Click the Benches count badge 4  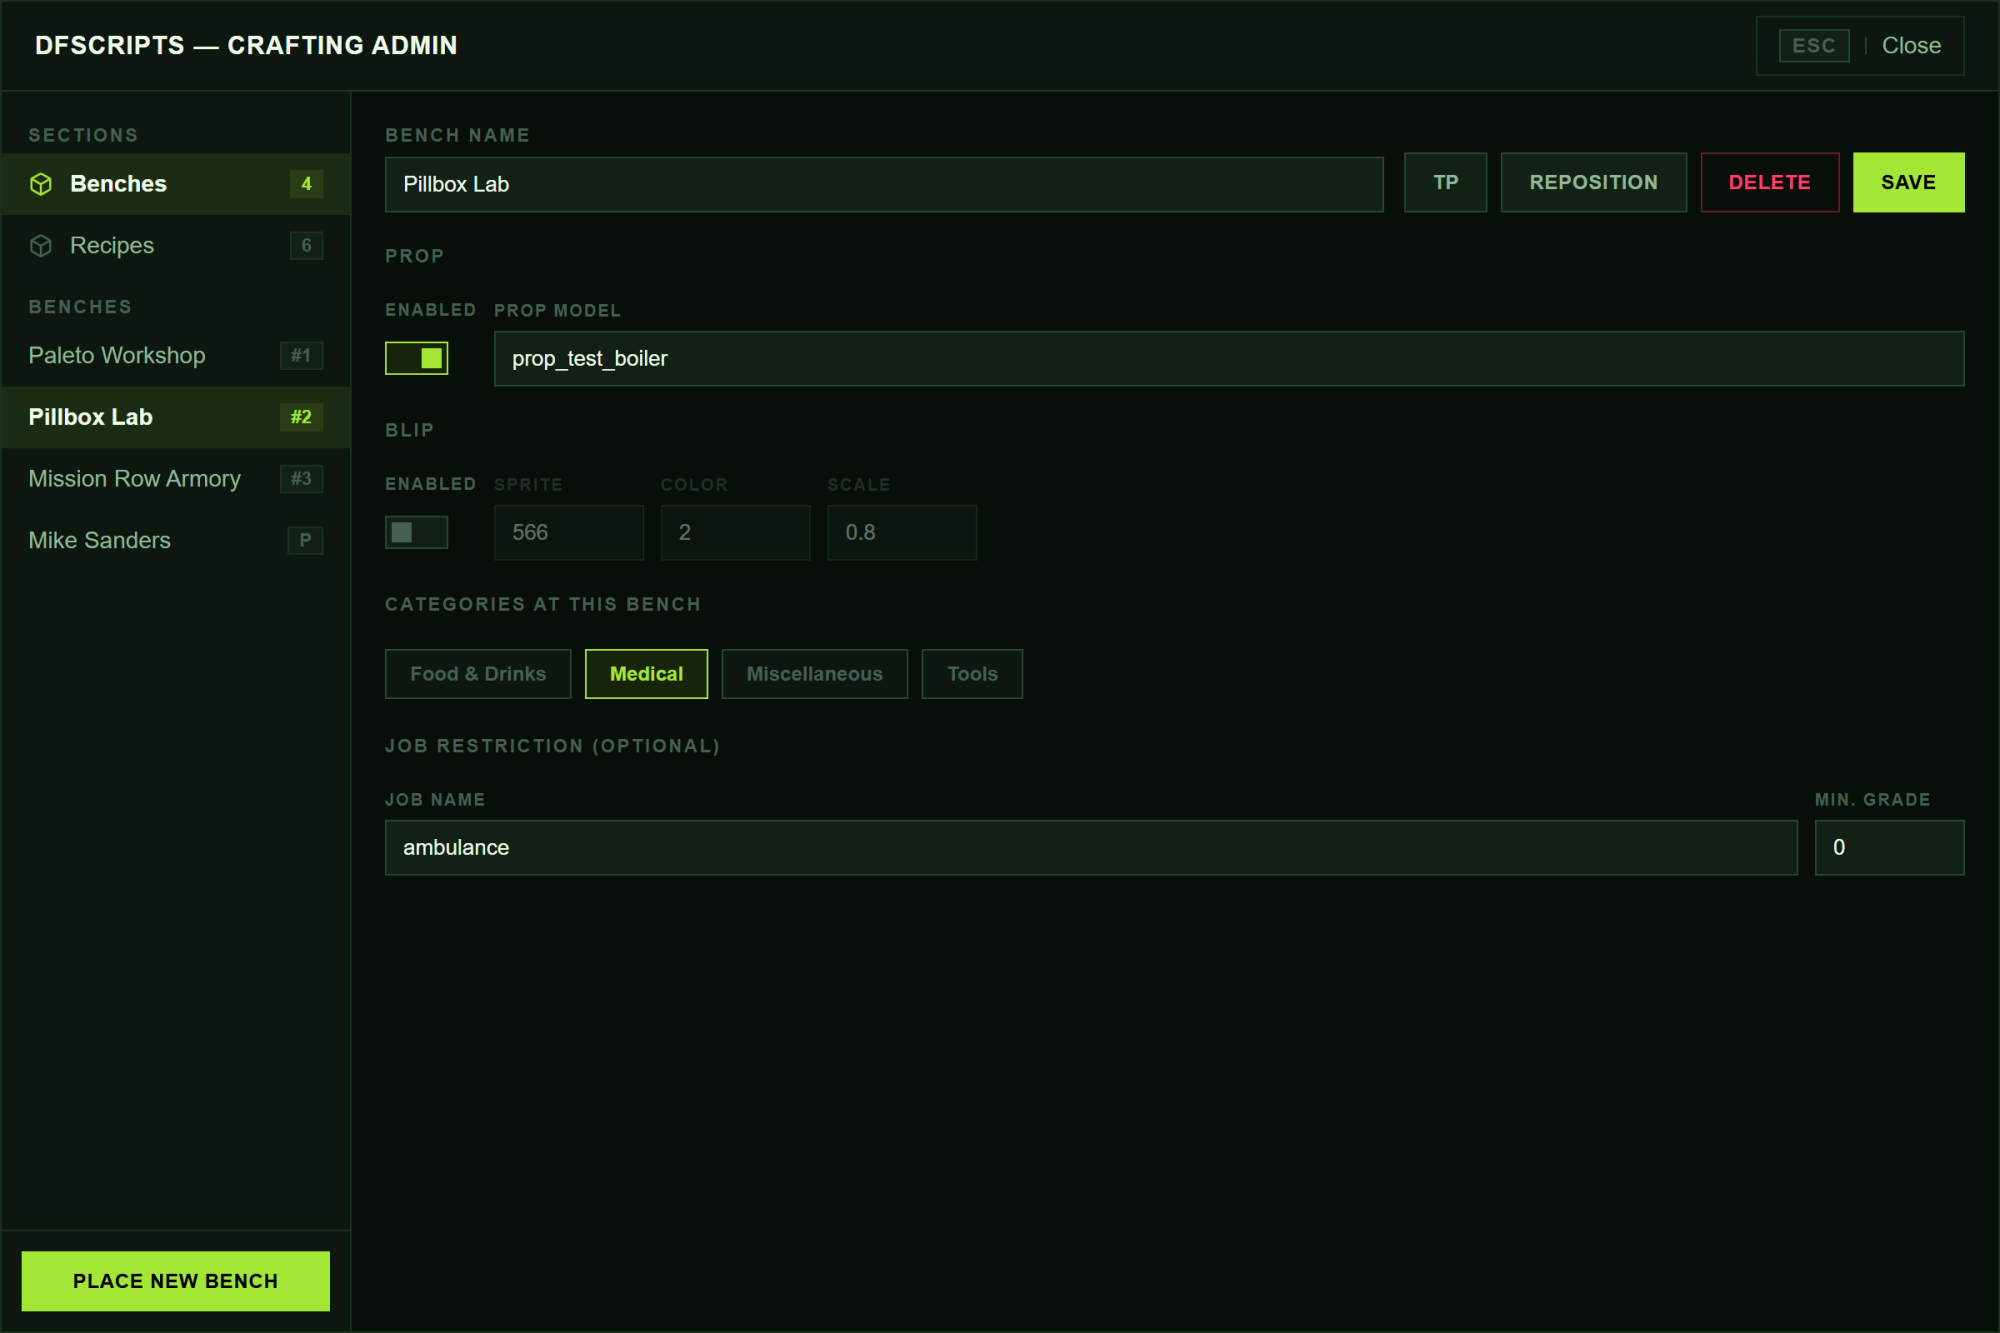[x=306, y=184]
